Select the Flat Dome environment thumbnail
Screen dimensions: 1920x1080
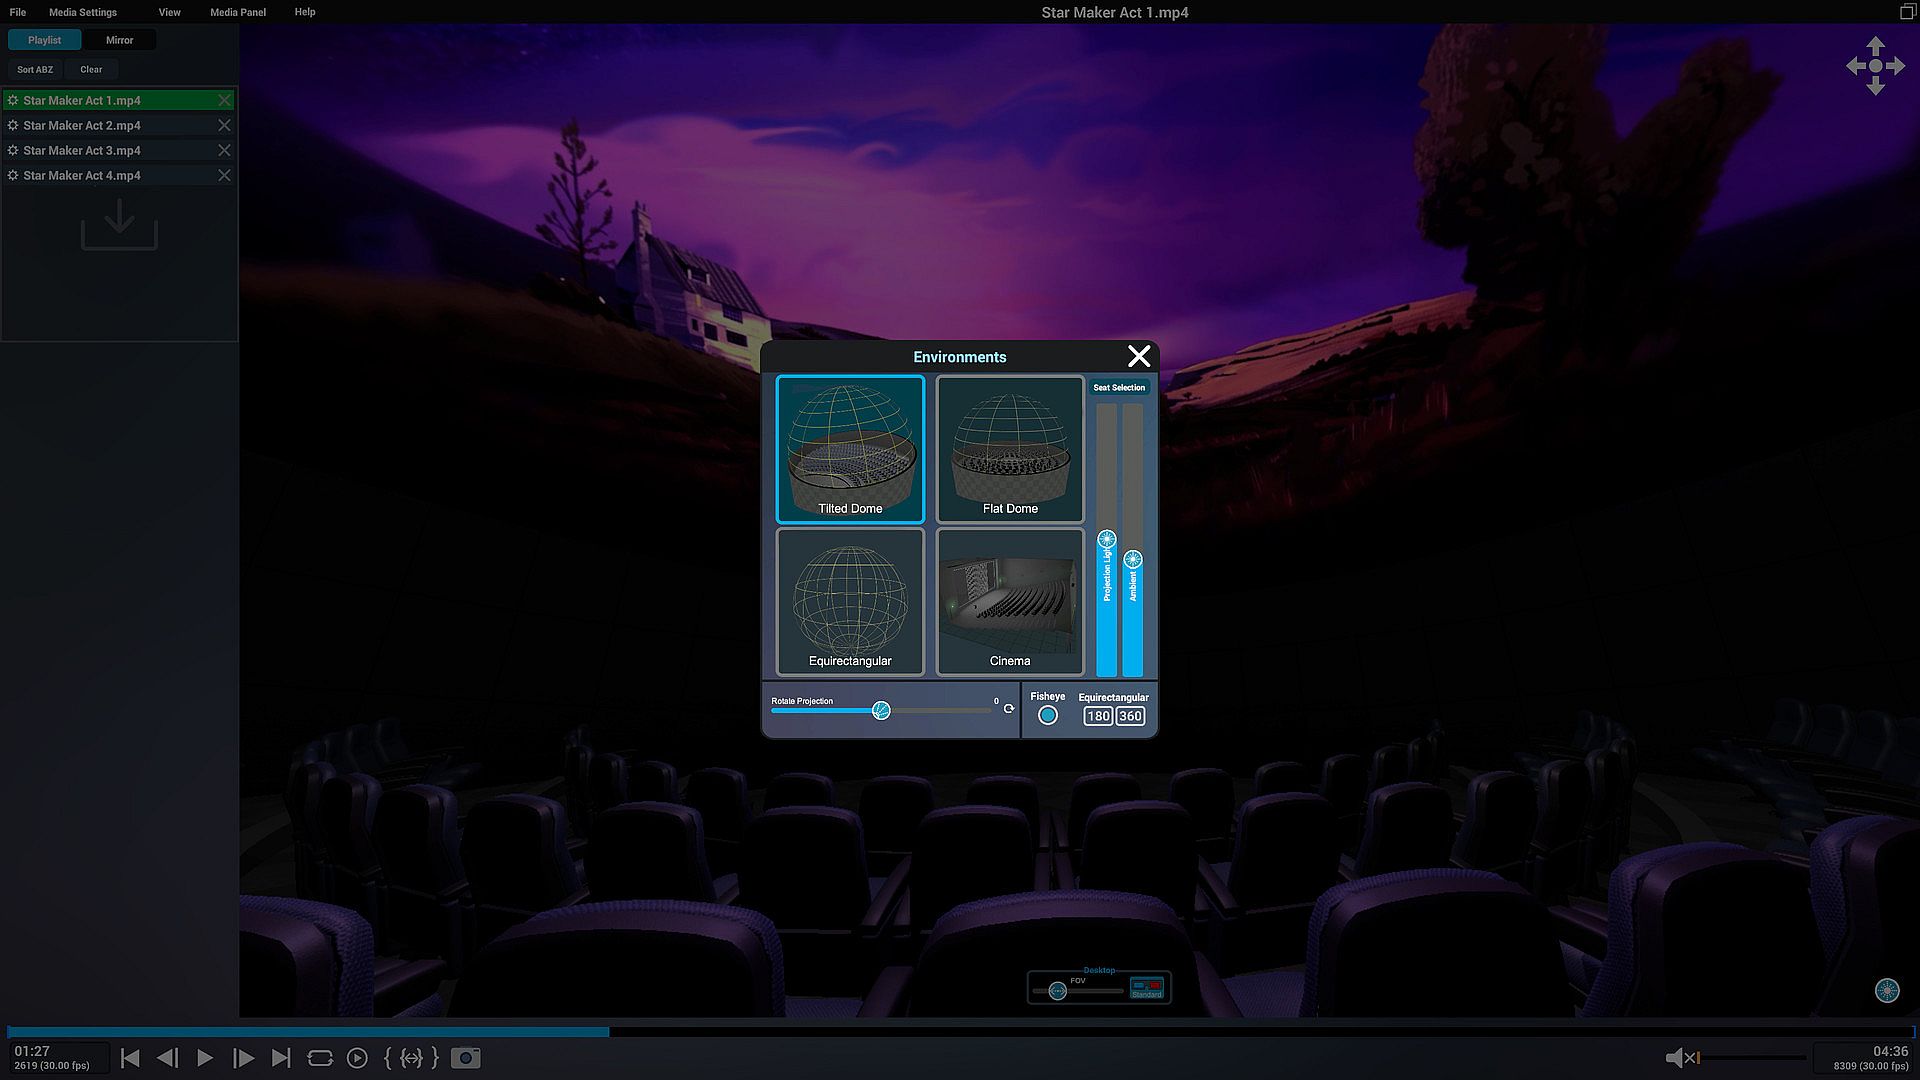[1010, 449]
